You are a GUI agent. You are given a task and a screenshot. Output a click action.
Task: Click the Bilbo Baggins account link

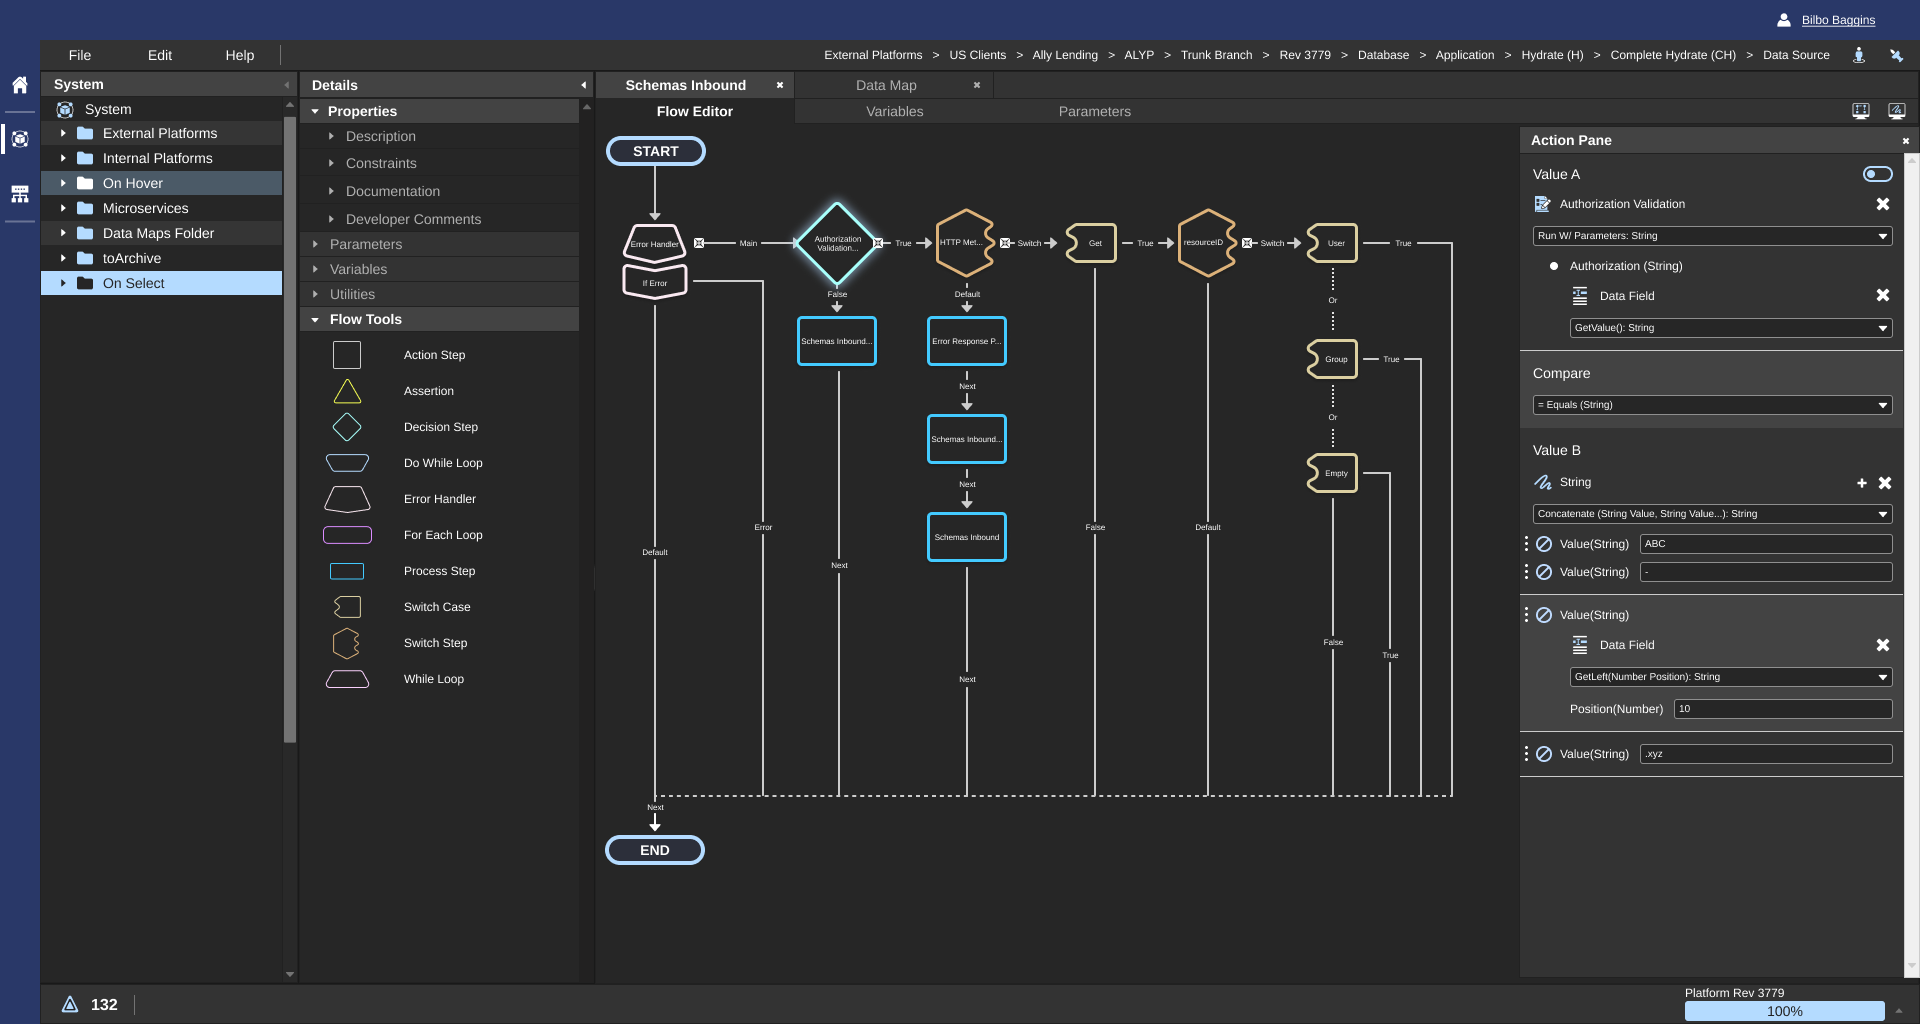coord(1837,20)
